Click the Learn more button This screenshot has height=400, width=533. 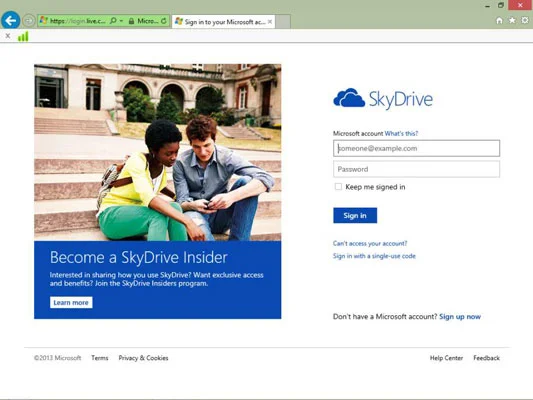coord(71,302)
